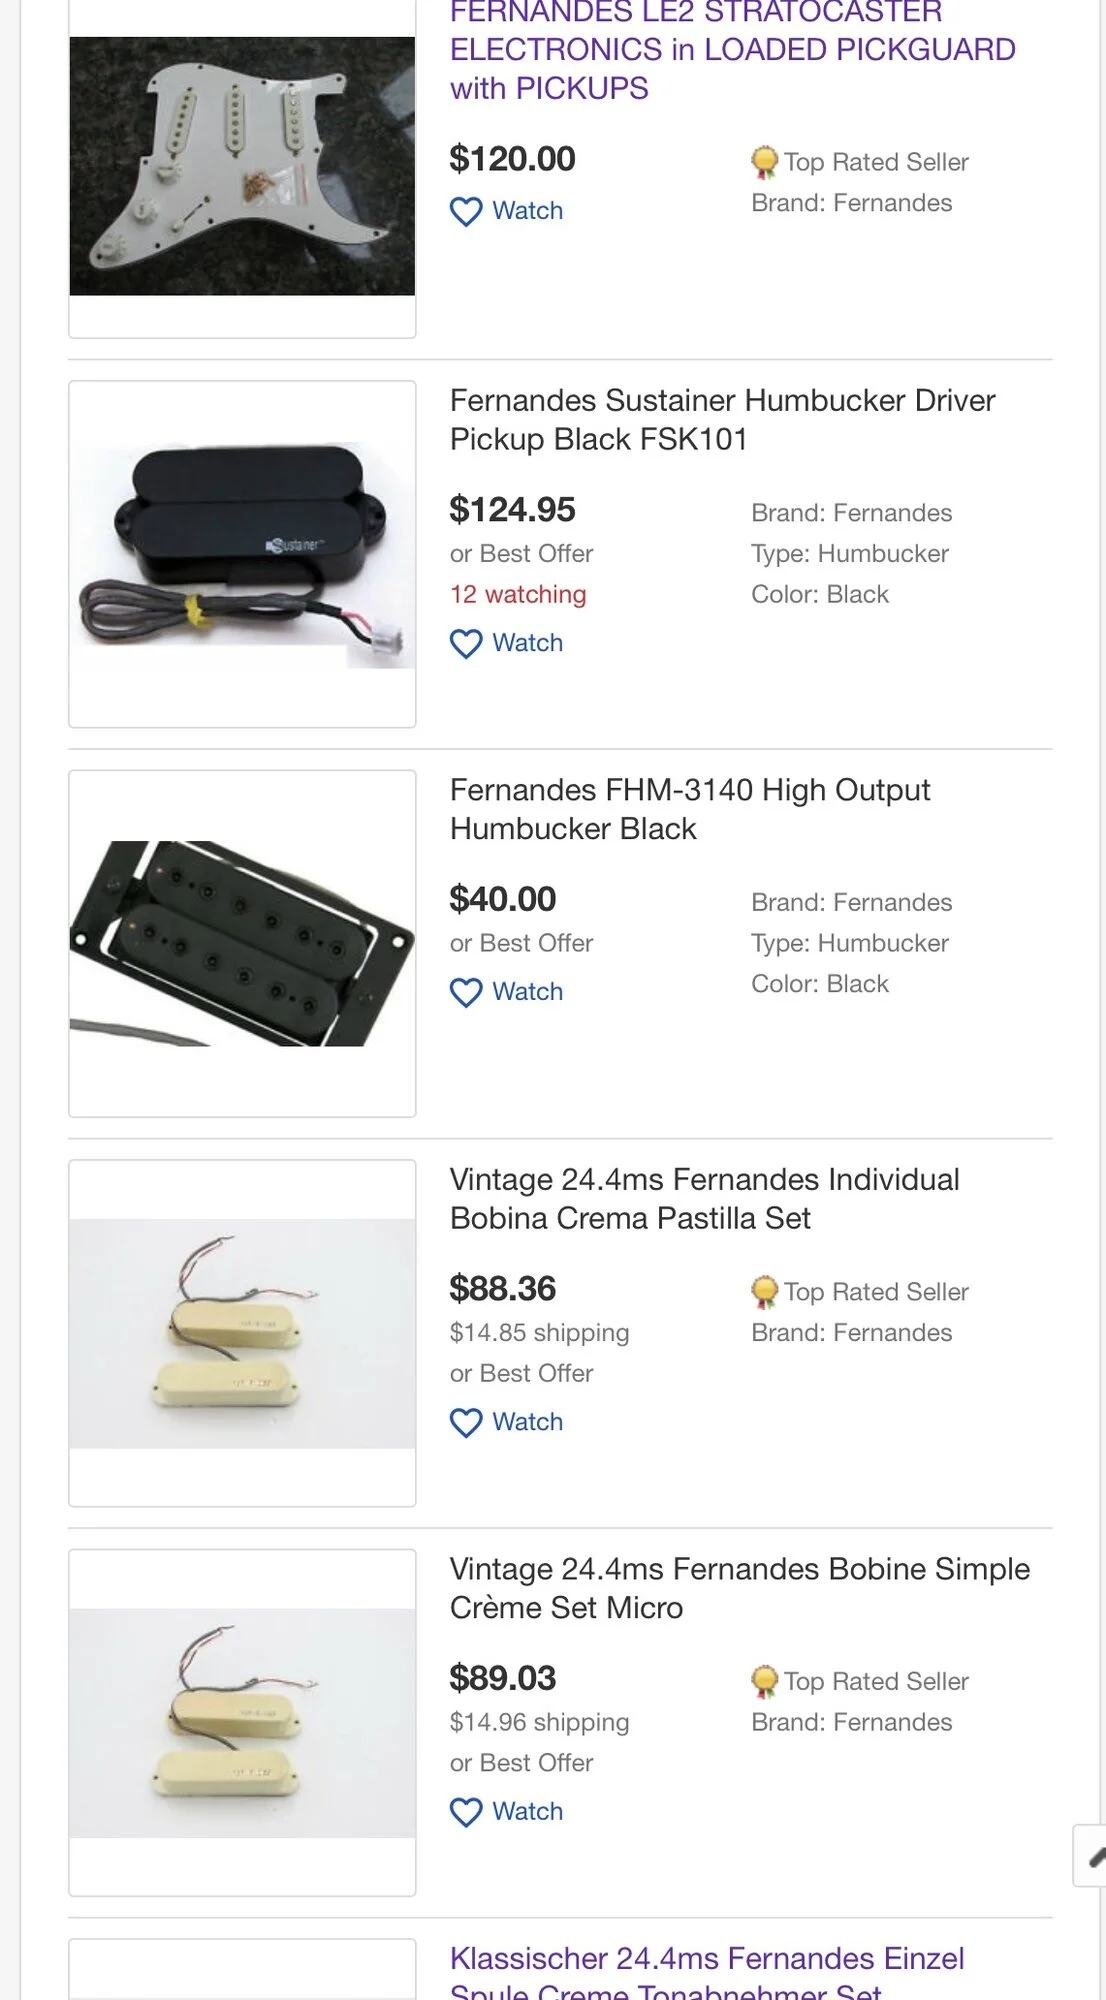The image size is (1106, 2000).
Task: Click FHM-3140 black humbucker thumbnail image
Action: click(x=242, y=943)
